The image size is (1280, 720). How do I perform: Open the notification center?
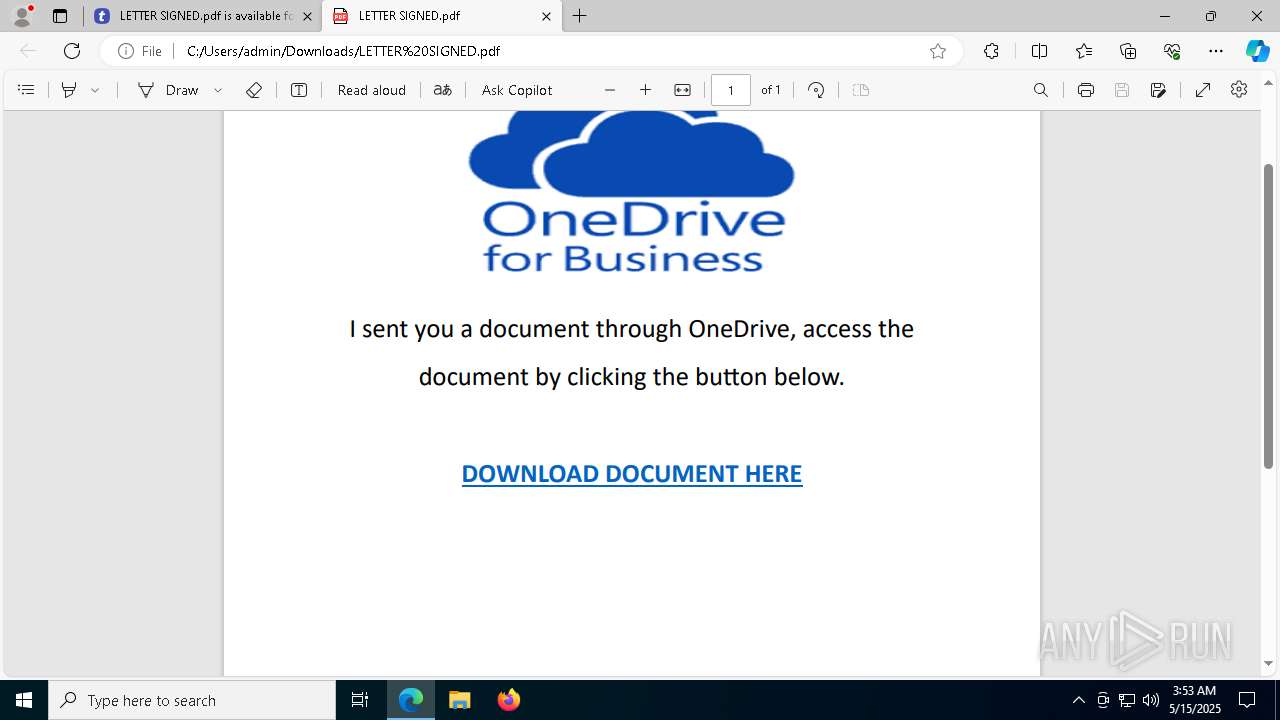(1247, 700)
